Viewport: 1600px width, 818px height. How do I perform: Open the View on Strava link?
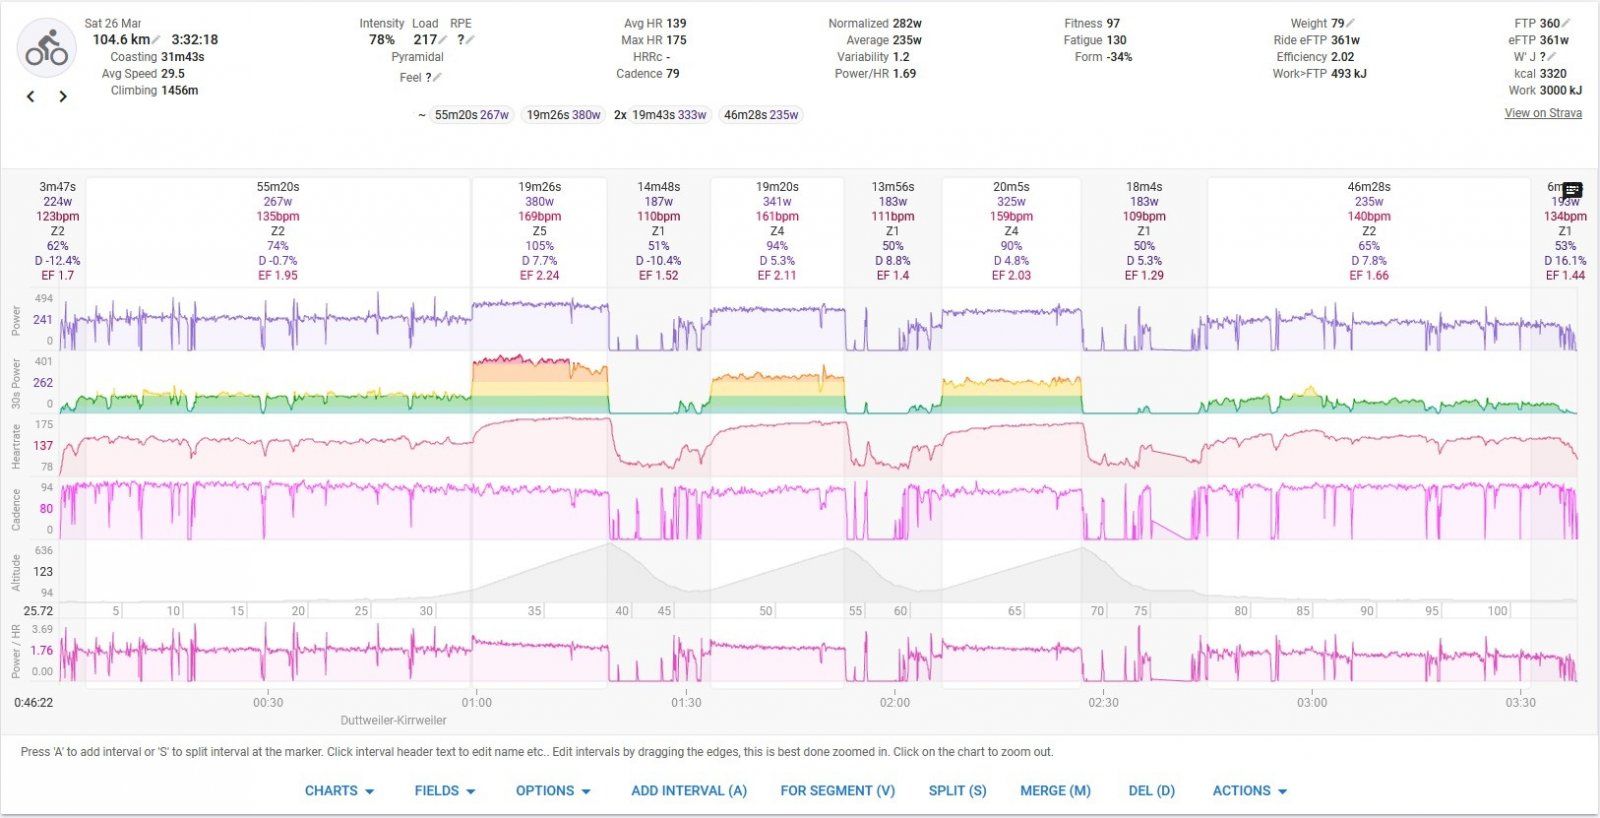[1543, 113]
